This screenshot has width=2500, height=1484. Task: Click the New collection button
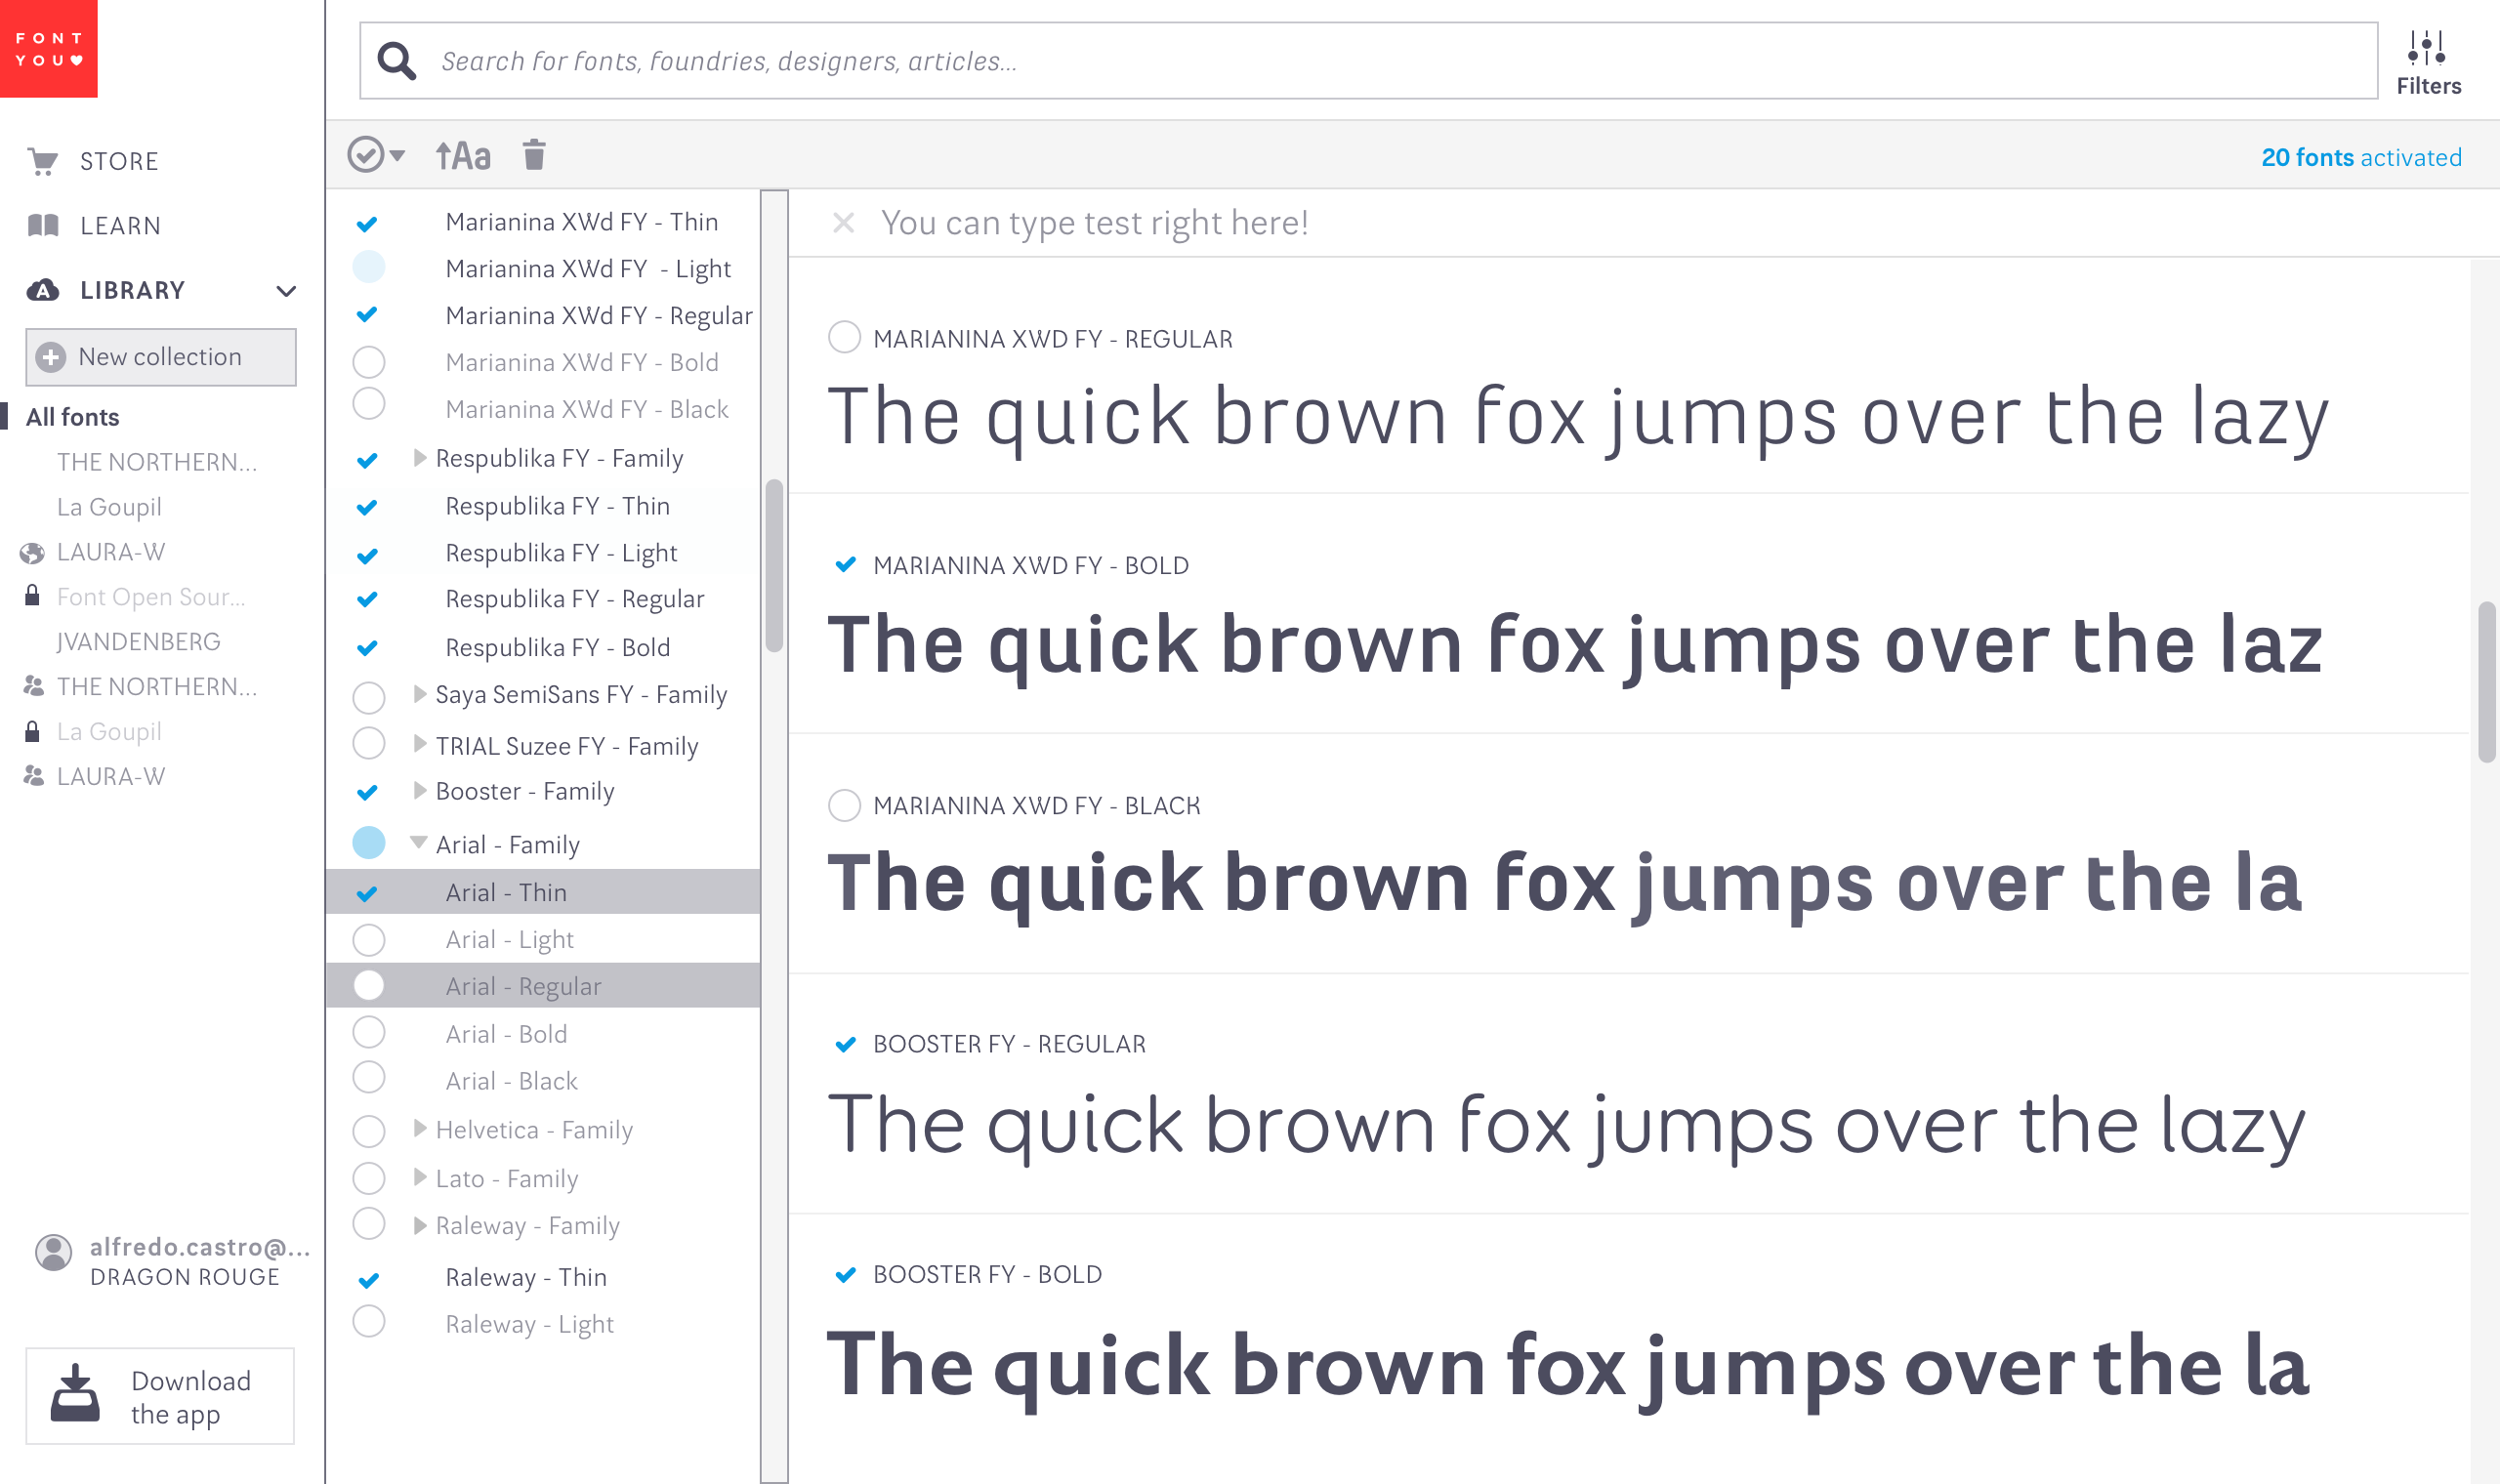(160, 357)
